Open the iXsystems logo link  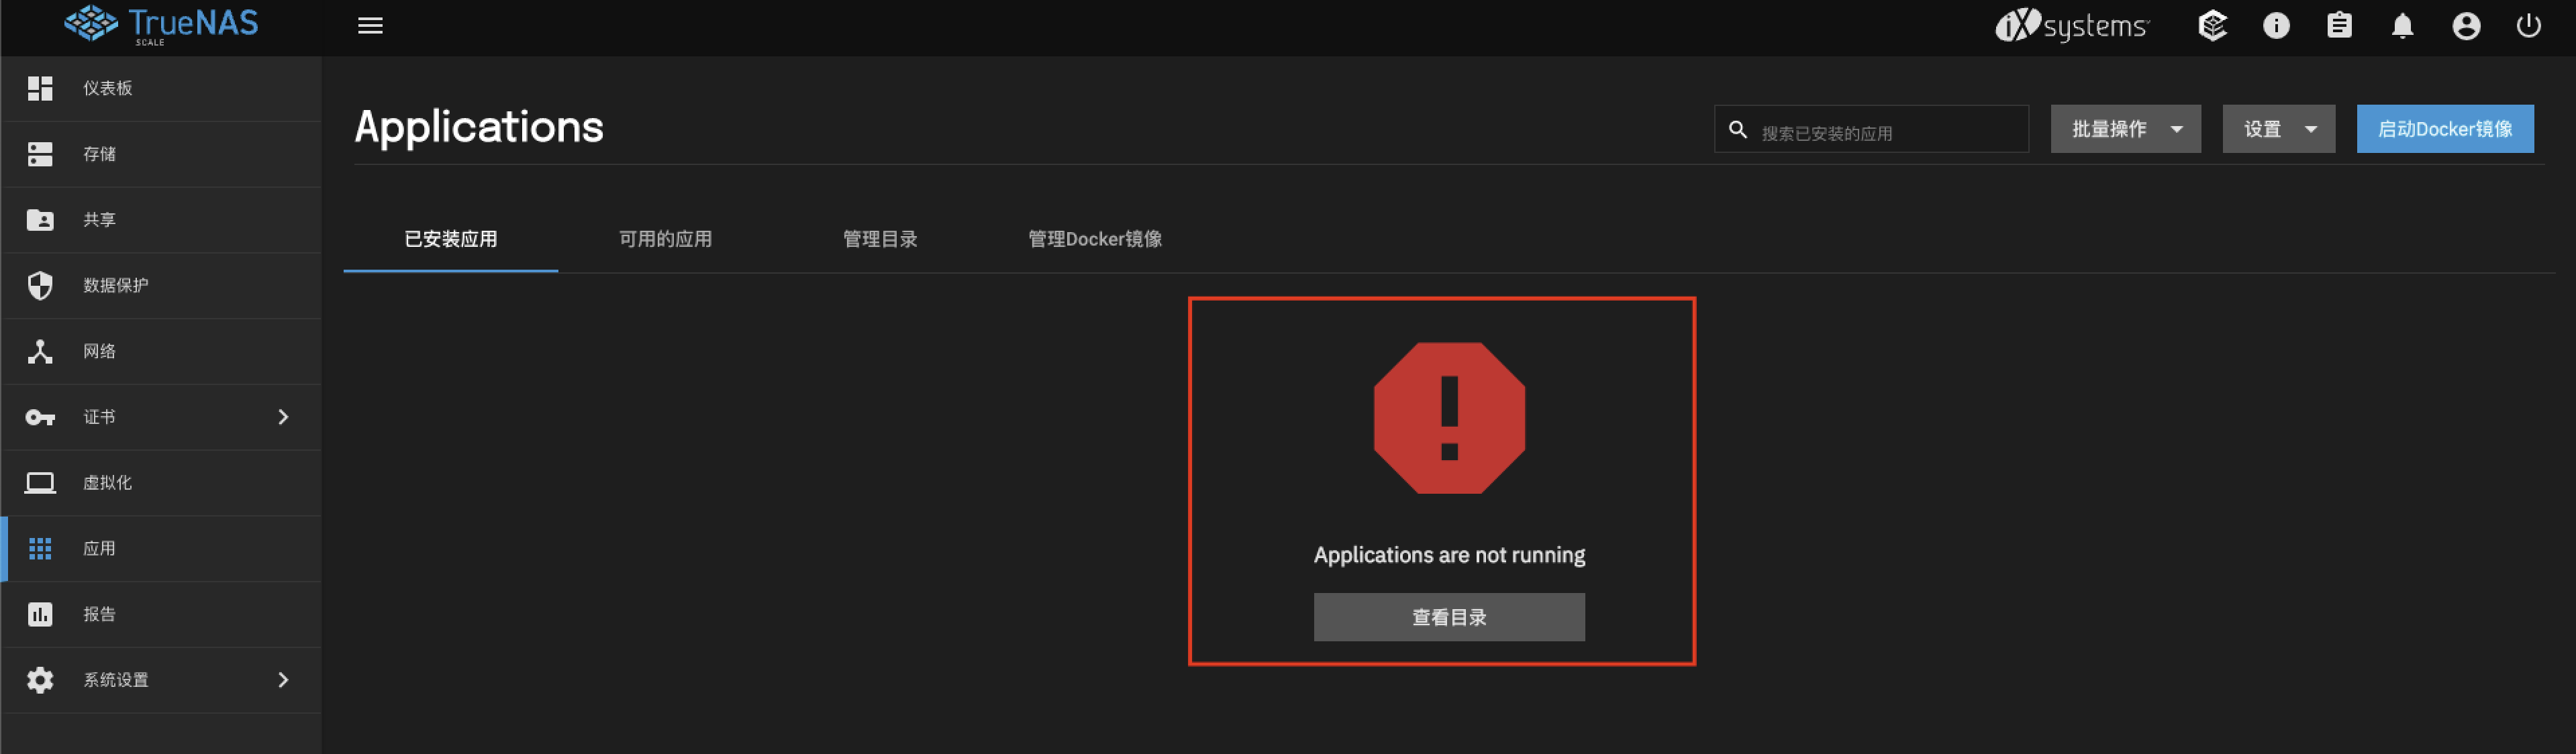point(2071,26)
